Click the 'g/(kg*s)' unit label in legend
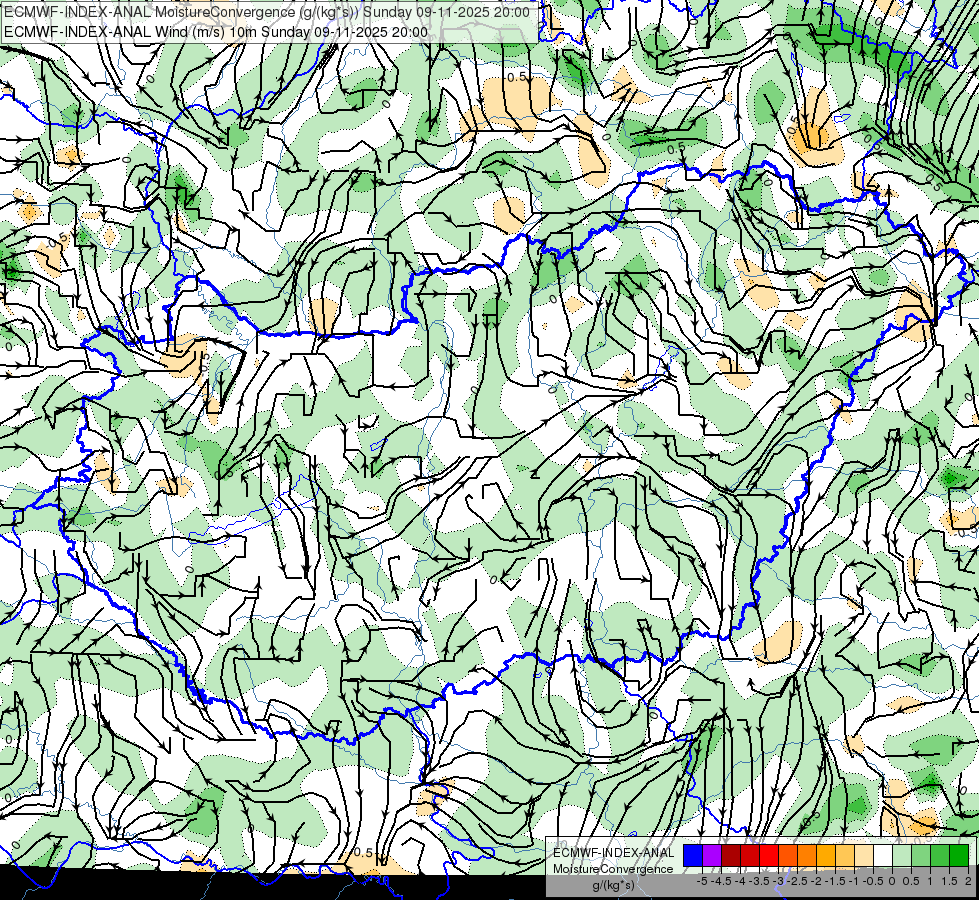 [x=613, y=885]
